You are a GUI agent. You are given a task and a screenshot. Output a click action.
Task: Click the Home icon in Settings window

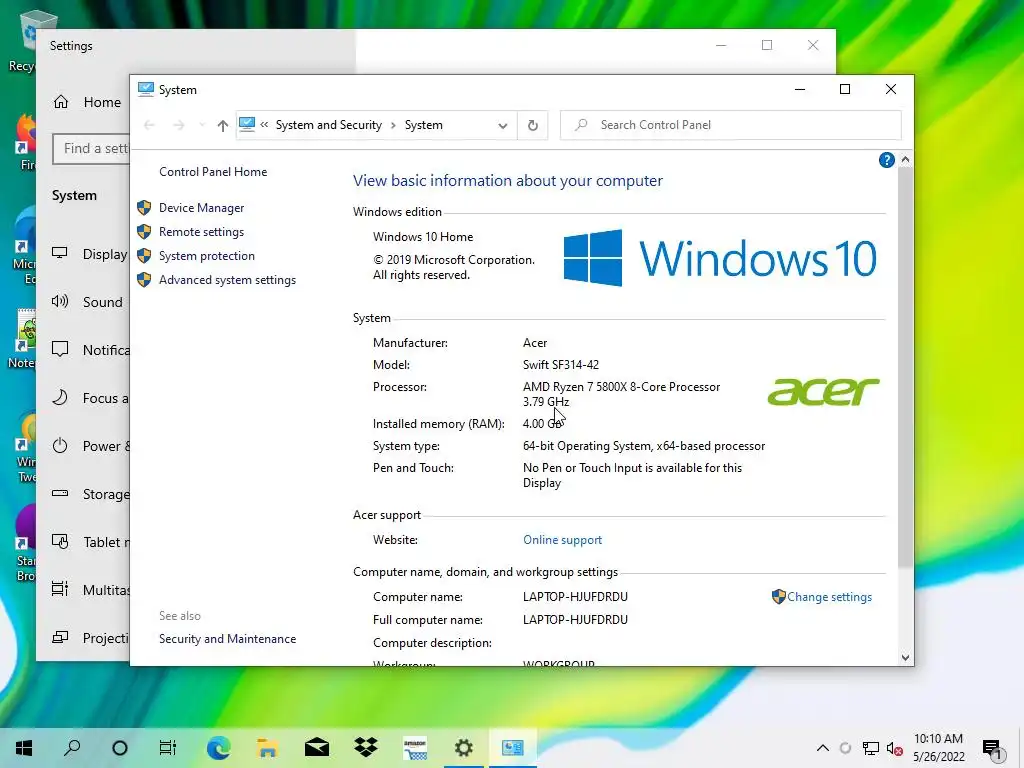tap(61, 102)
